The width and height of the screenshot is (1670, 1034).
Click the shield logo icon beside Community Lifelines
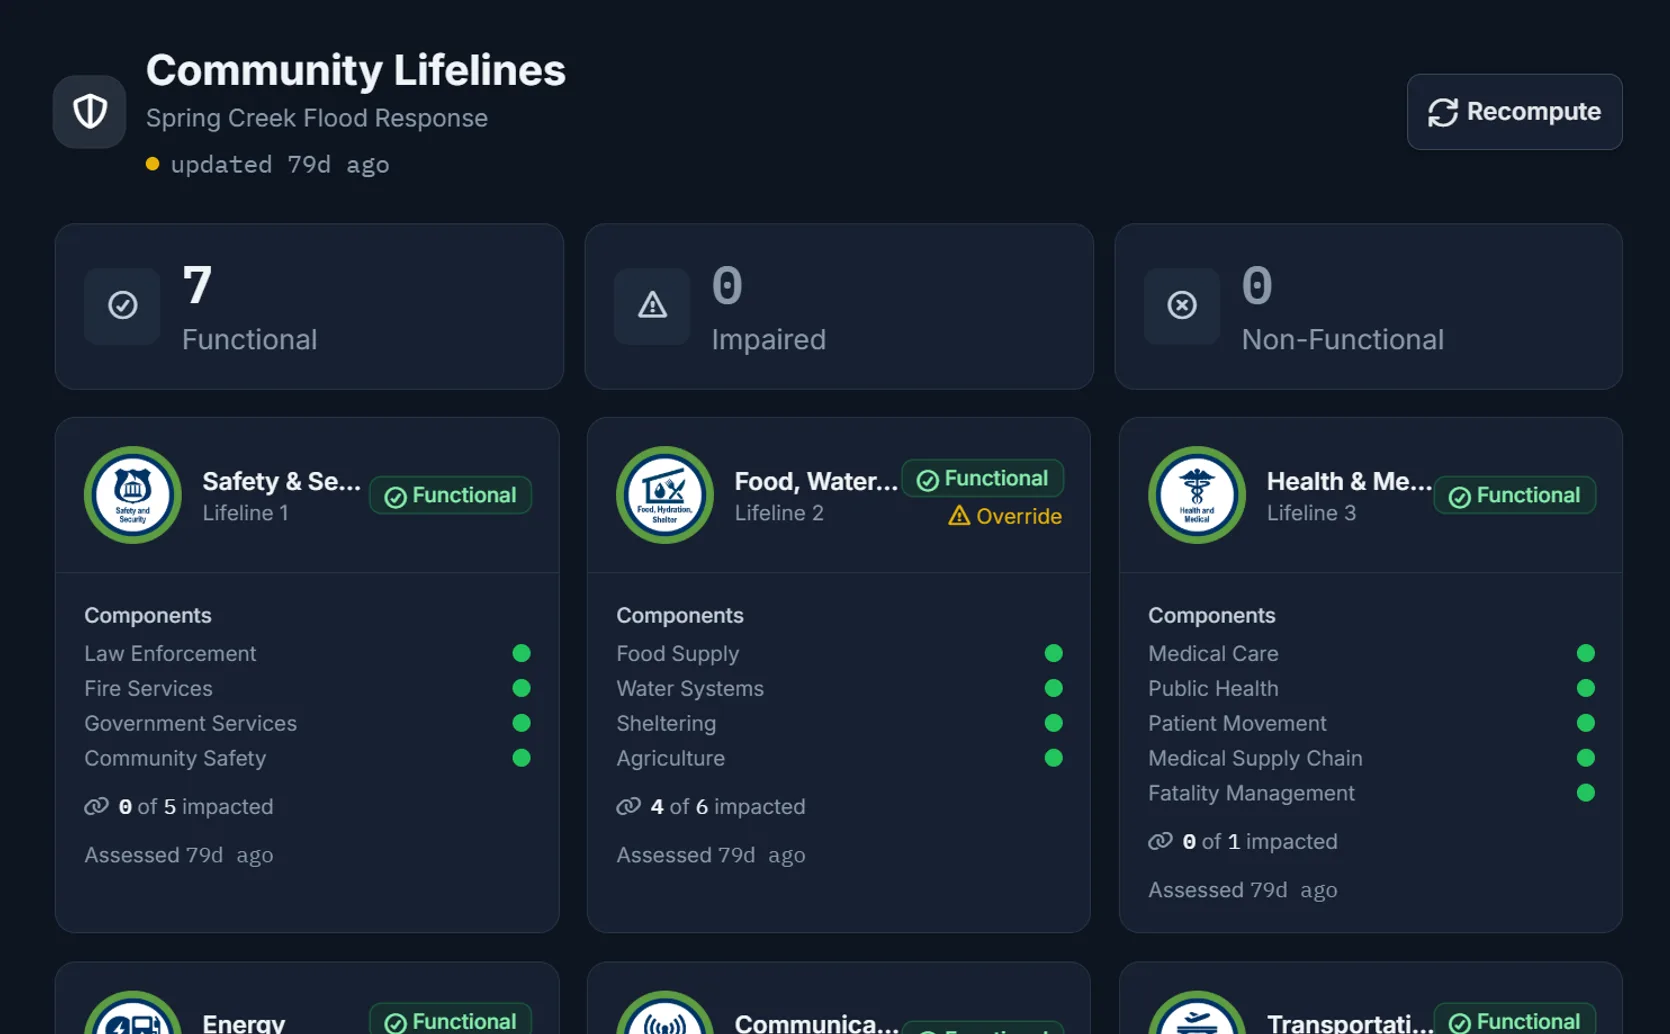90,111
